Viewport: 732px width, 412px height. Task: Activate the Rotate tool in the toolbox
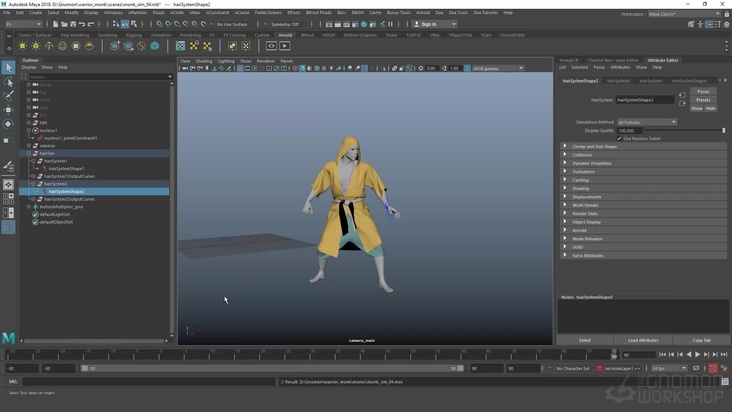tap(8, 124)
